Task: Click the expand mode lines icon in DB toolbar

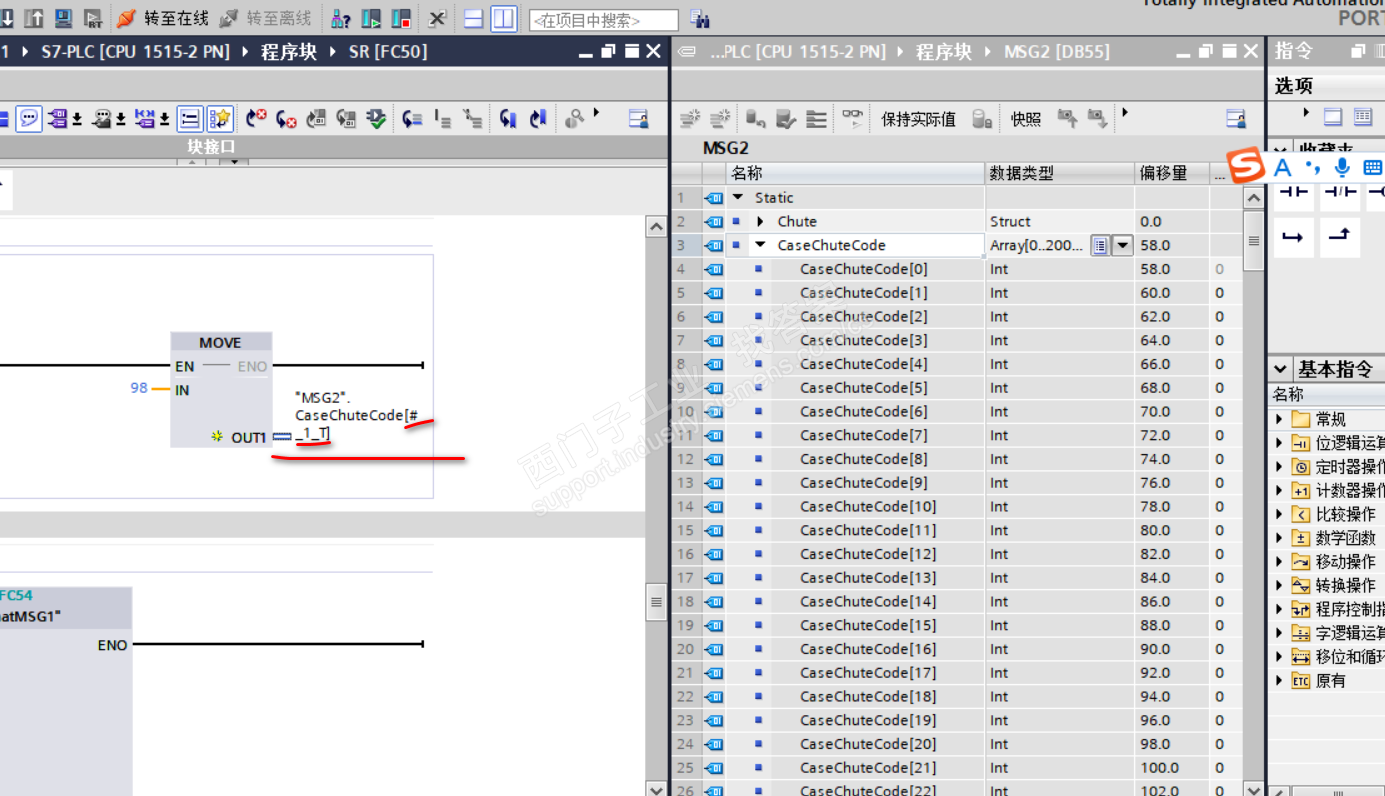Action: [817, 119]
